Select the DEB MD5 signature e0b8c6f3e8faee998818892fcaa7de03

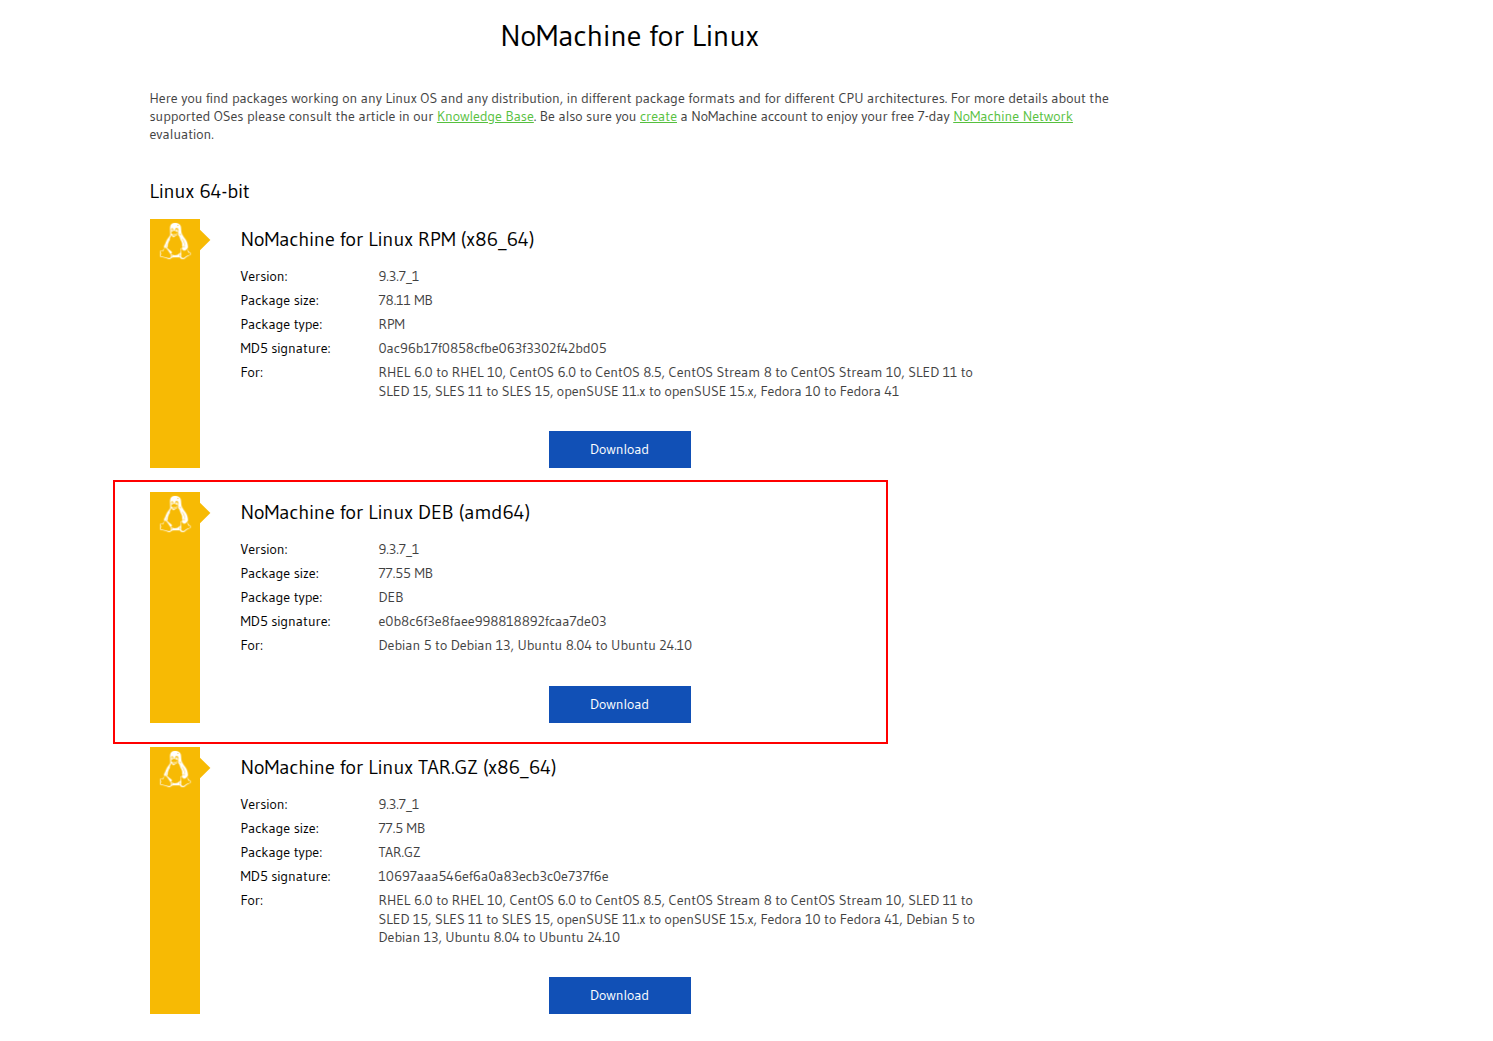[x=492, y=622]
